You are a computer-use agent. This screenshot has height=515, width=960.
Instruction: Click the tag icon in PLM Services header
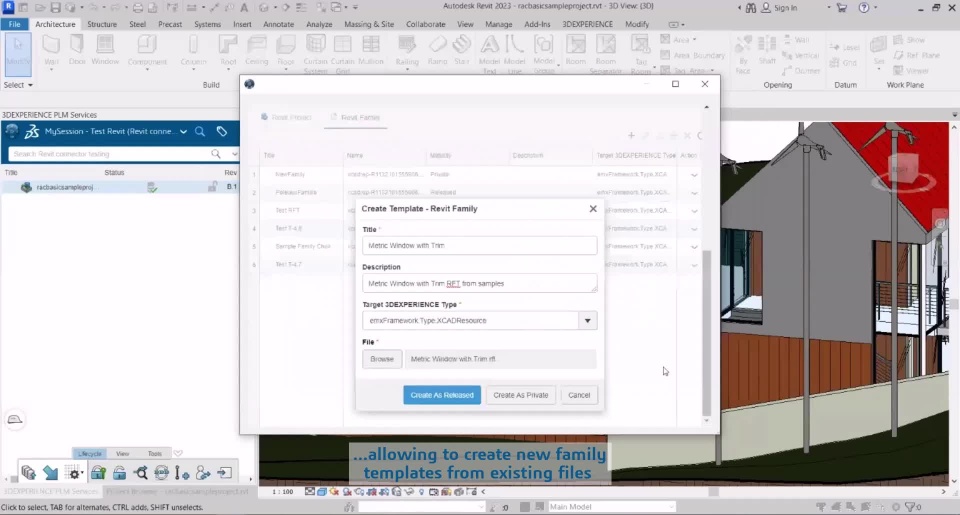point(222,131)
